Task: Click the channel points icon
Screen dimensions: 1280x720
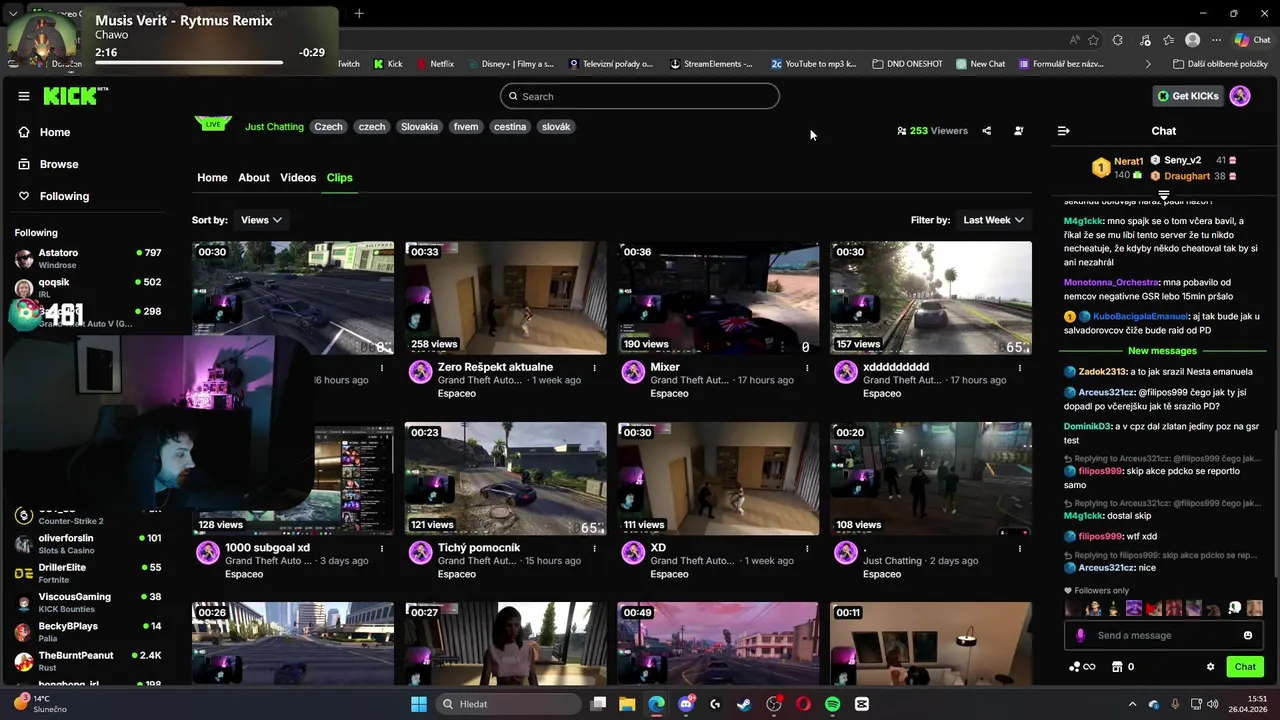Action: (x=1081, y=667)
